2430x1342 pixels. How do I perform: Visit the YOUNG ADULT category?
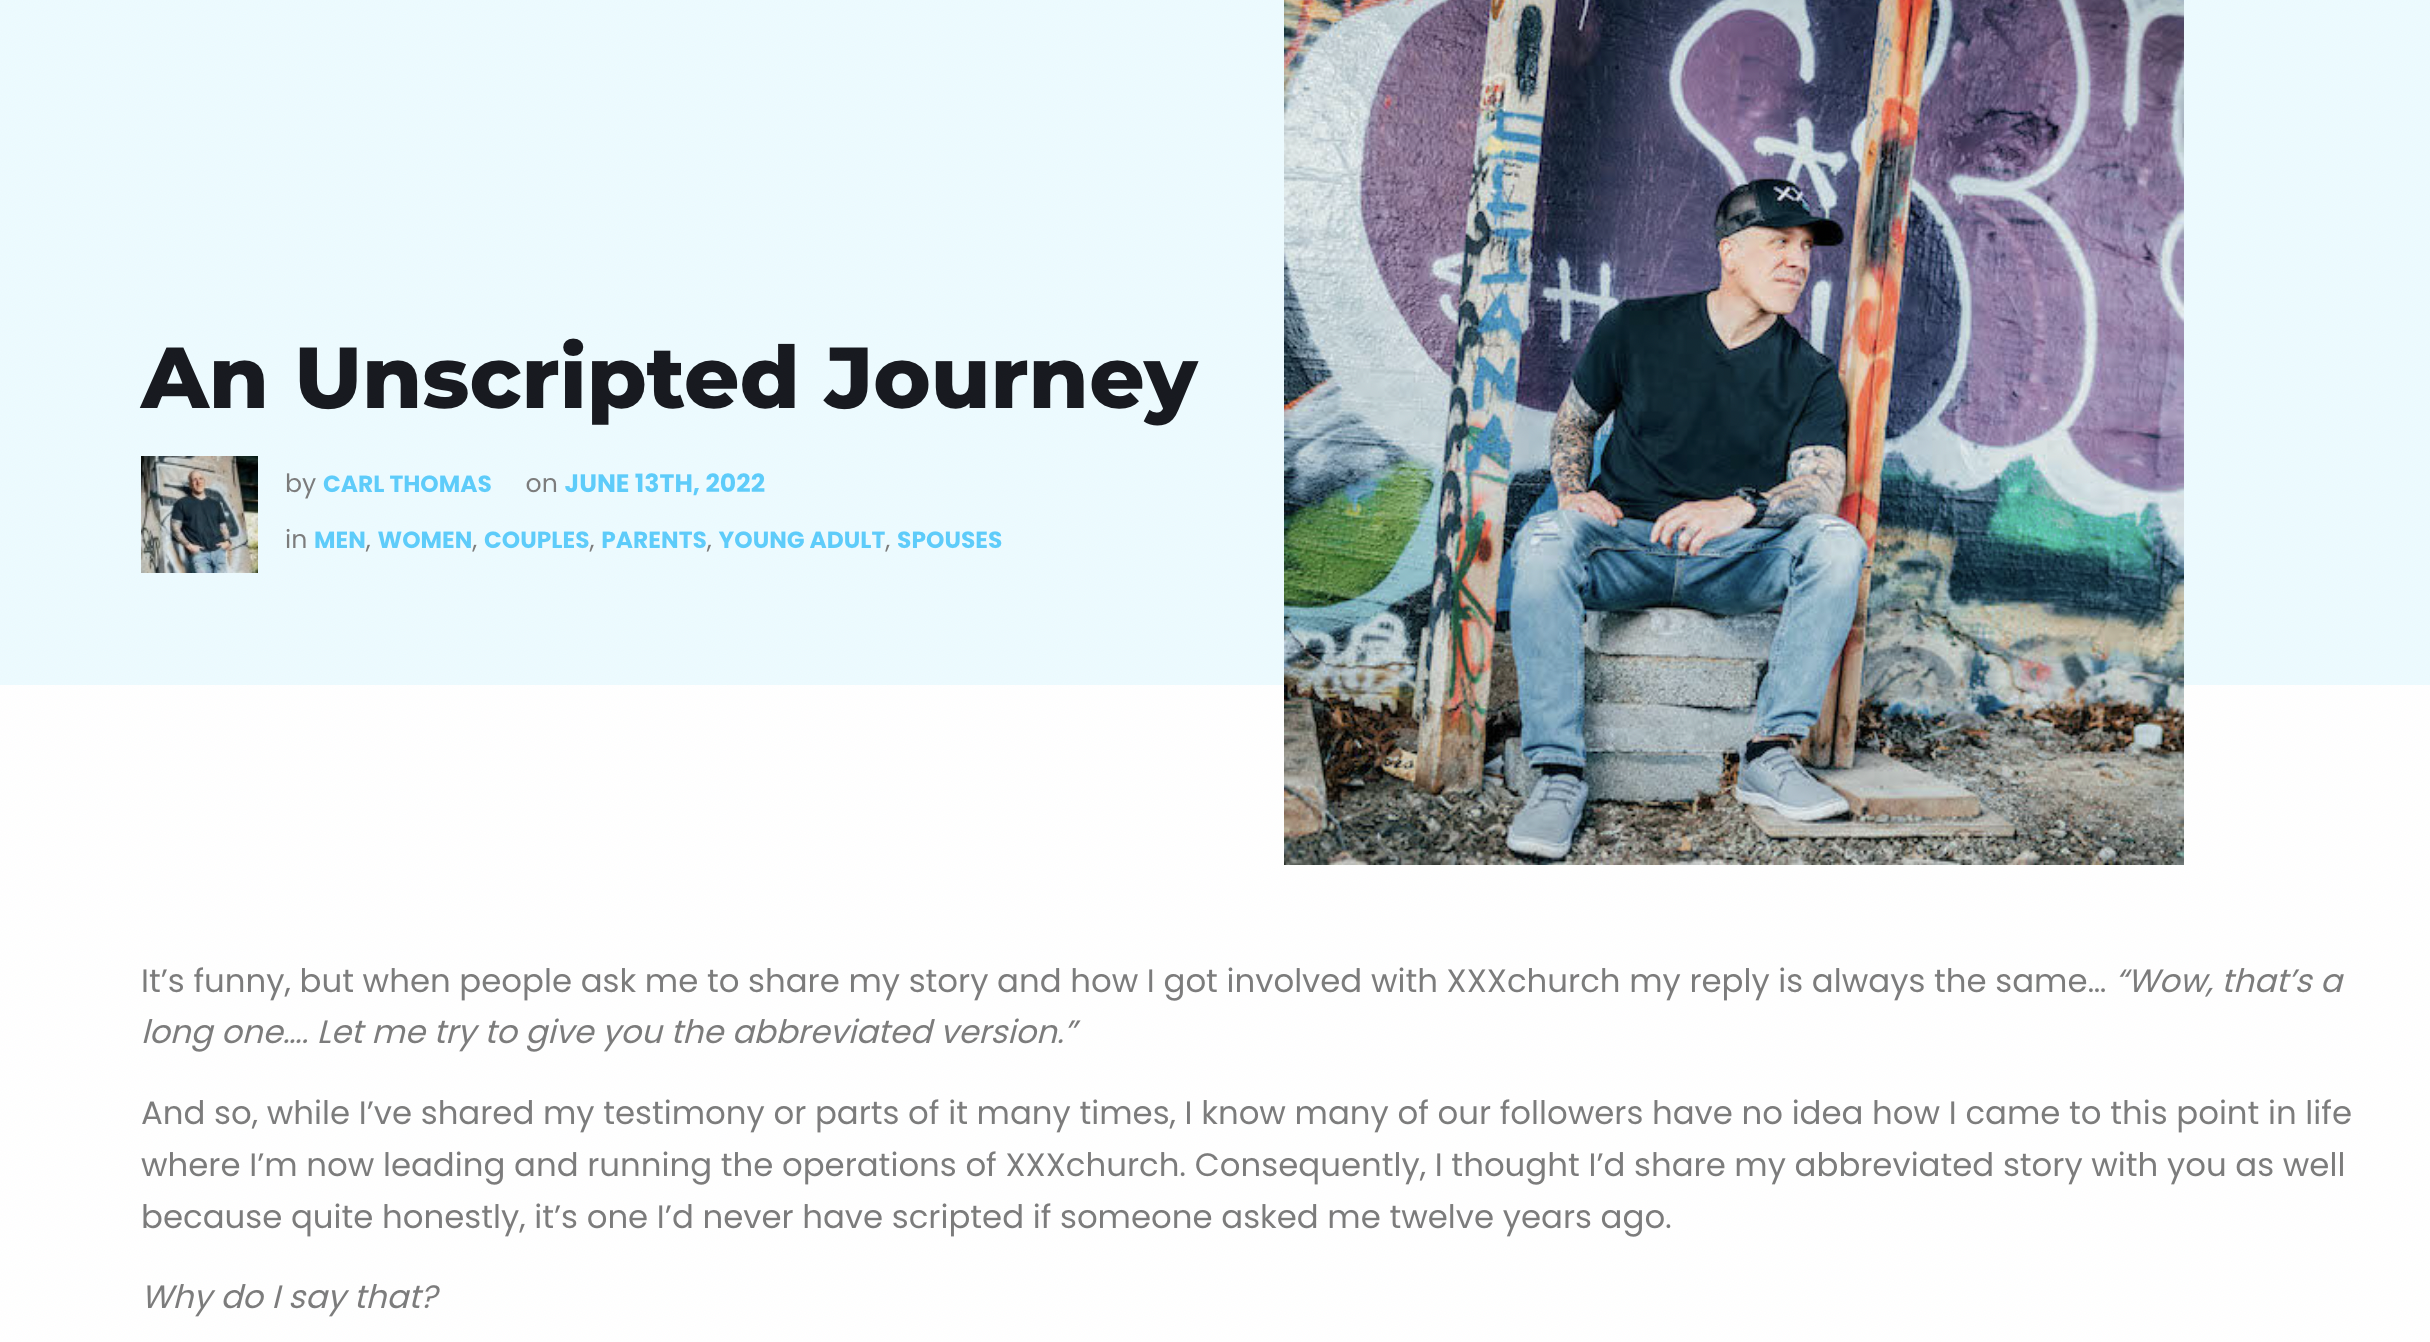pyautogui.click(x=801, y=540)
